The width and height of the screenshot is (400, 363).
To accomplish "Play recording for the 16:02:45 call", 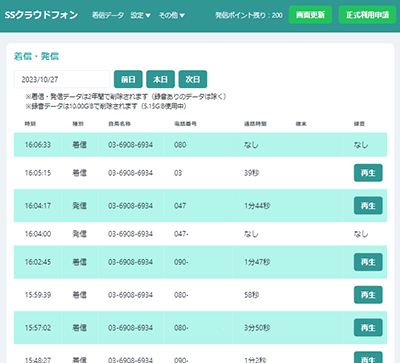I will [x=368, y=262].
